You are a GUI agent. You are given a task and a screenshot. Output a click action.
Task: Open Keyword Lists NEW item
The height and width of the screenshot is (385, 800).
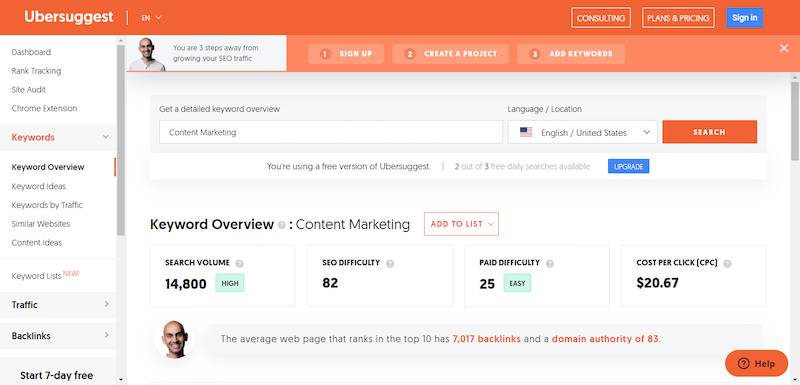[45, 275]
